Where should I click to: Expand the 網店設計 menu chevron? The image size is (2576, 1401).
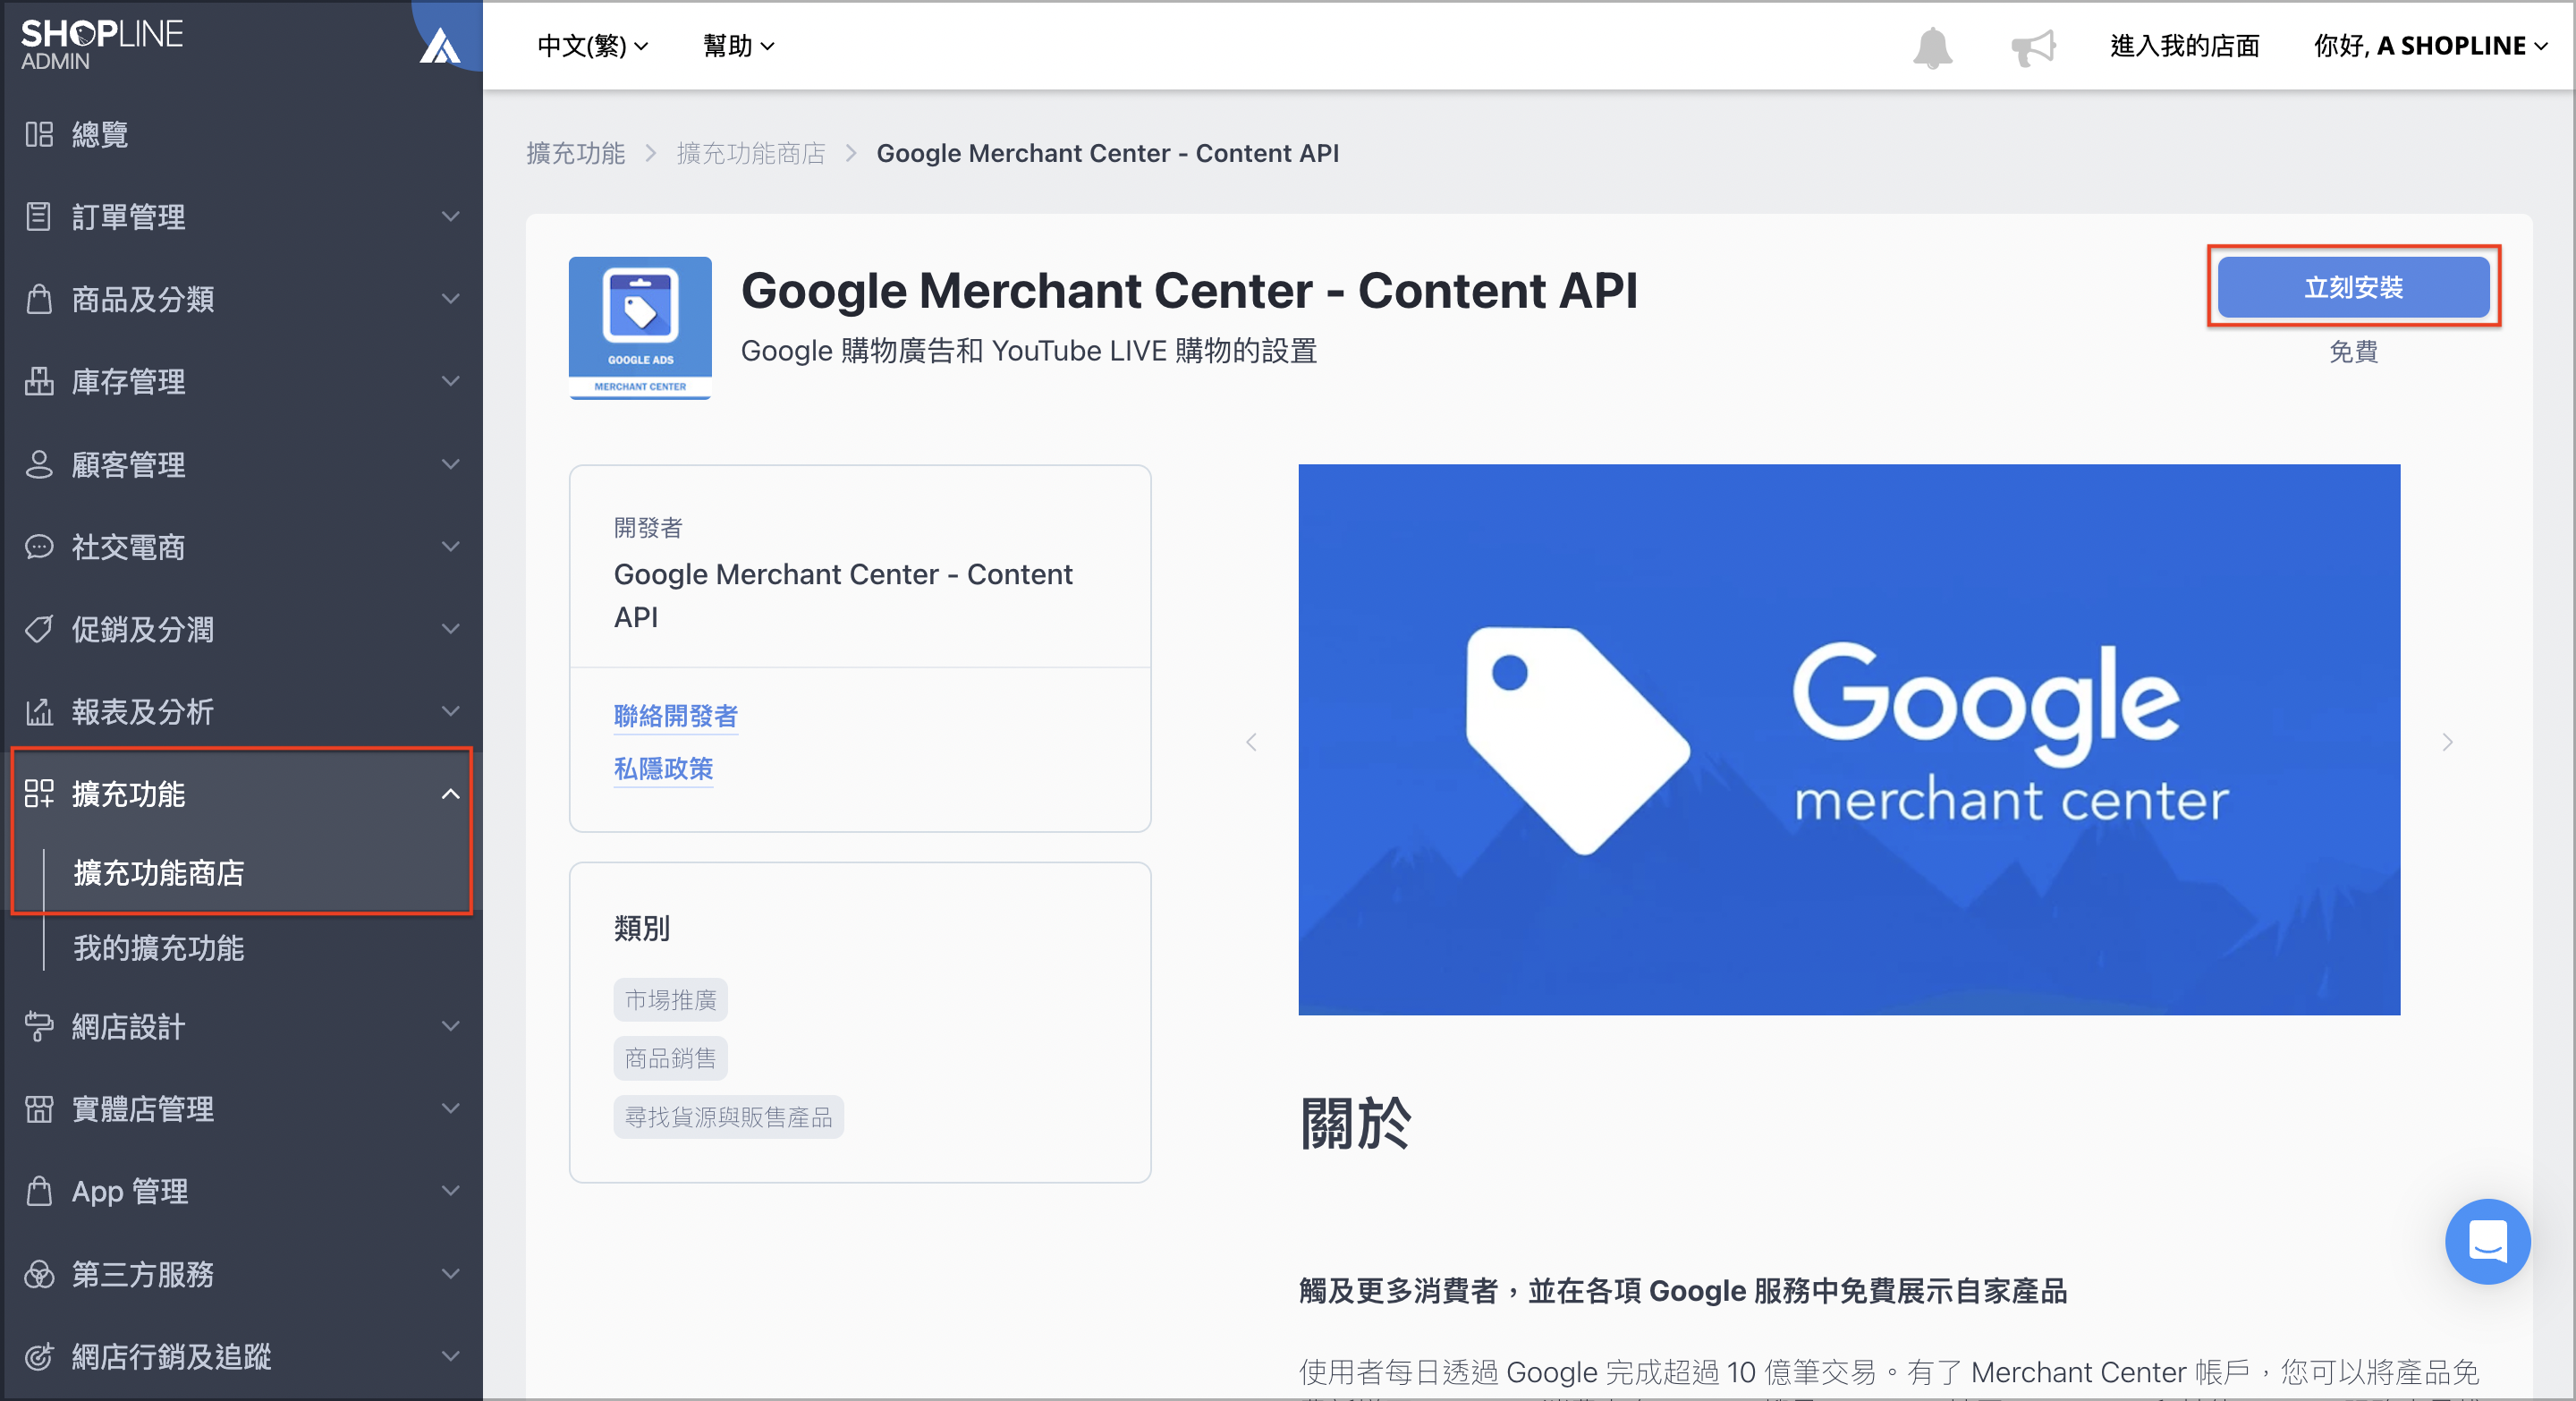pos(451,1026)
